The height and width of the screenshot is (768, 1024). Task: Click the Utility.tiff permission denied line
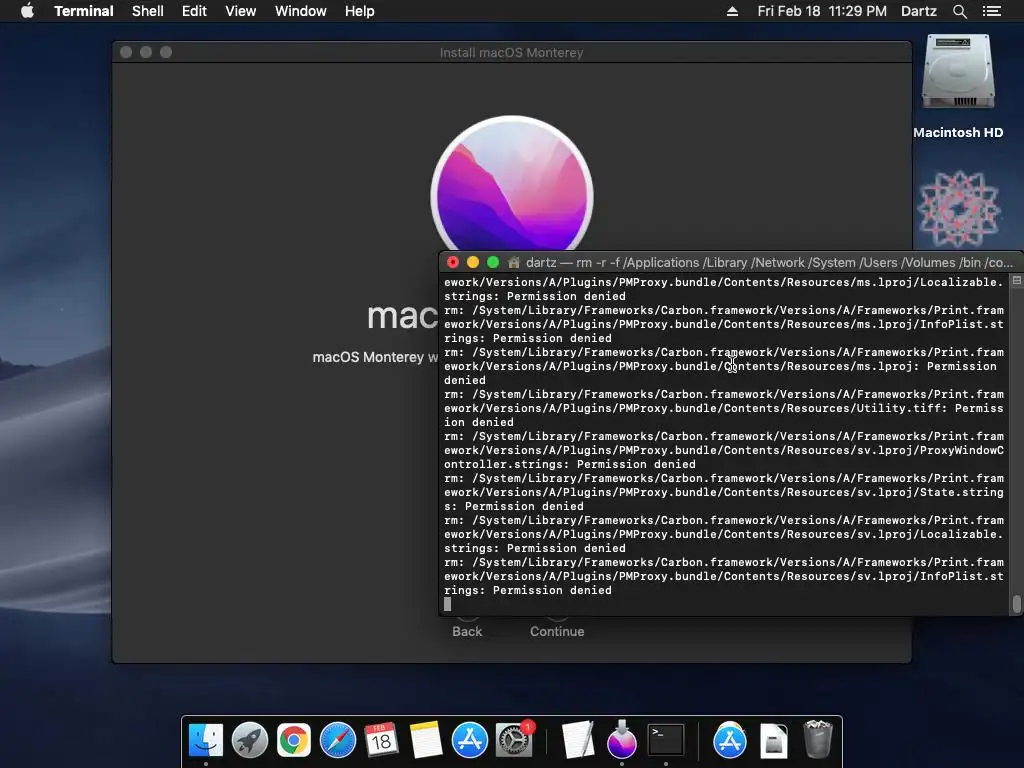(x=724, y=408)
